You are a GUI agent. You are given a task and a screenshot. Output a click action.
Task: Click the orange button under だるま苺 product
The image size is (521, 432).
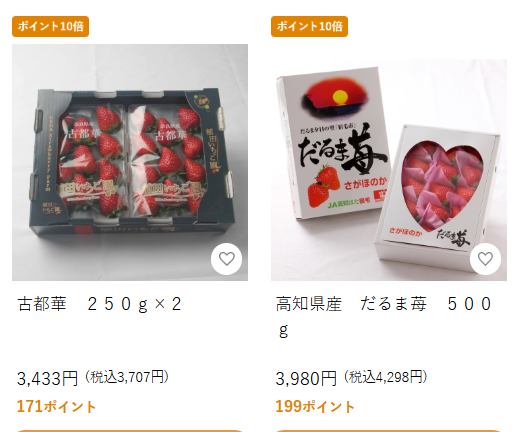click(x=389, y=431)
